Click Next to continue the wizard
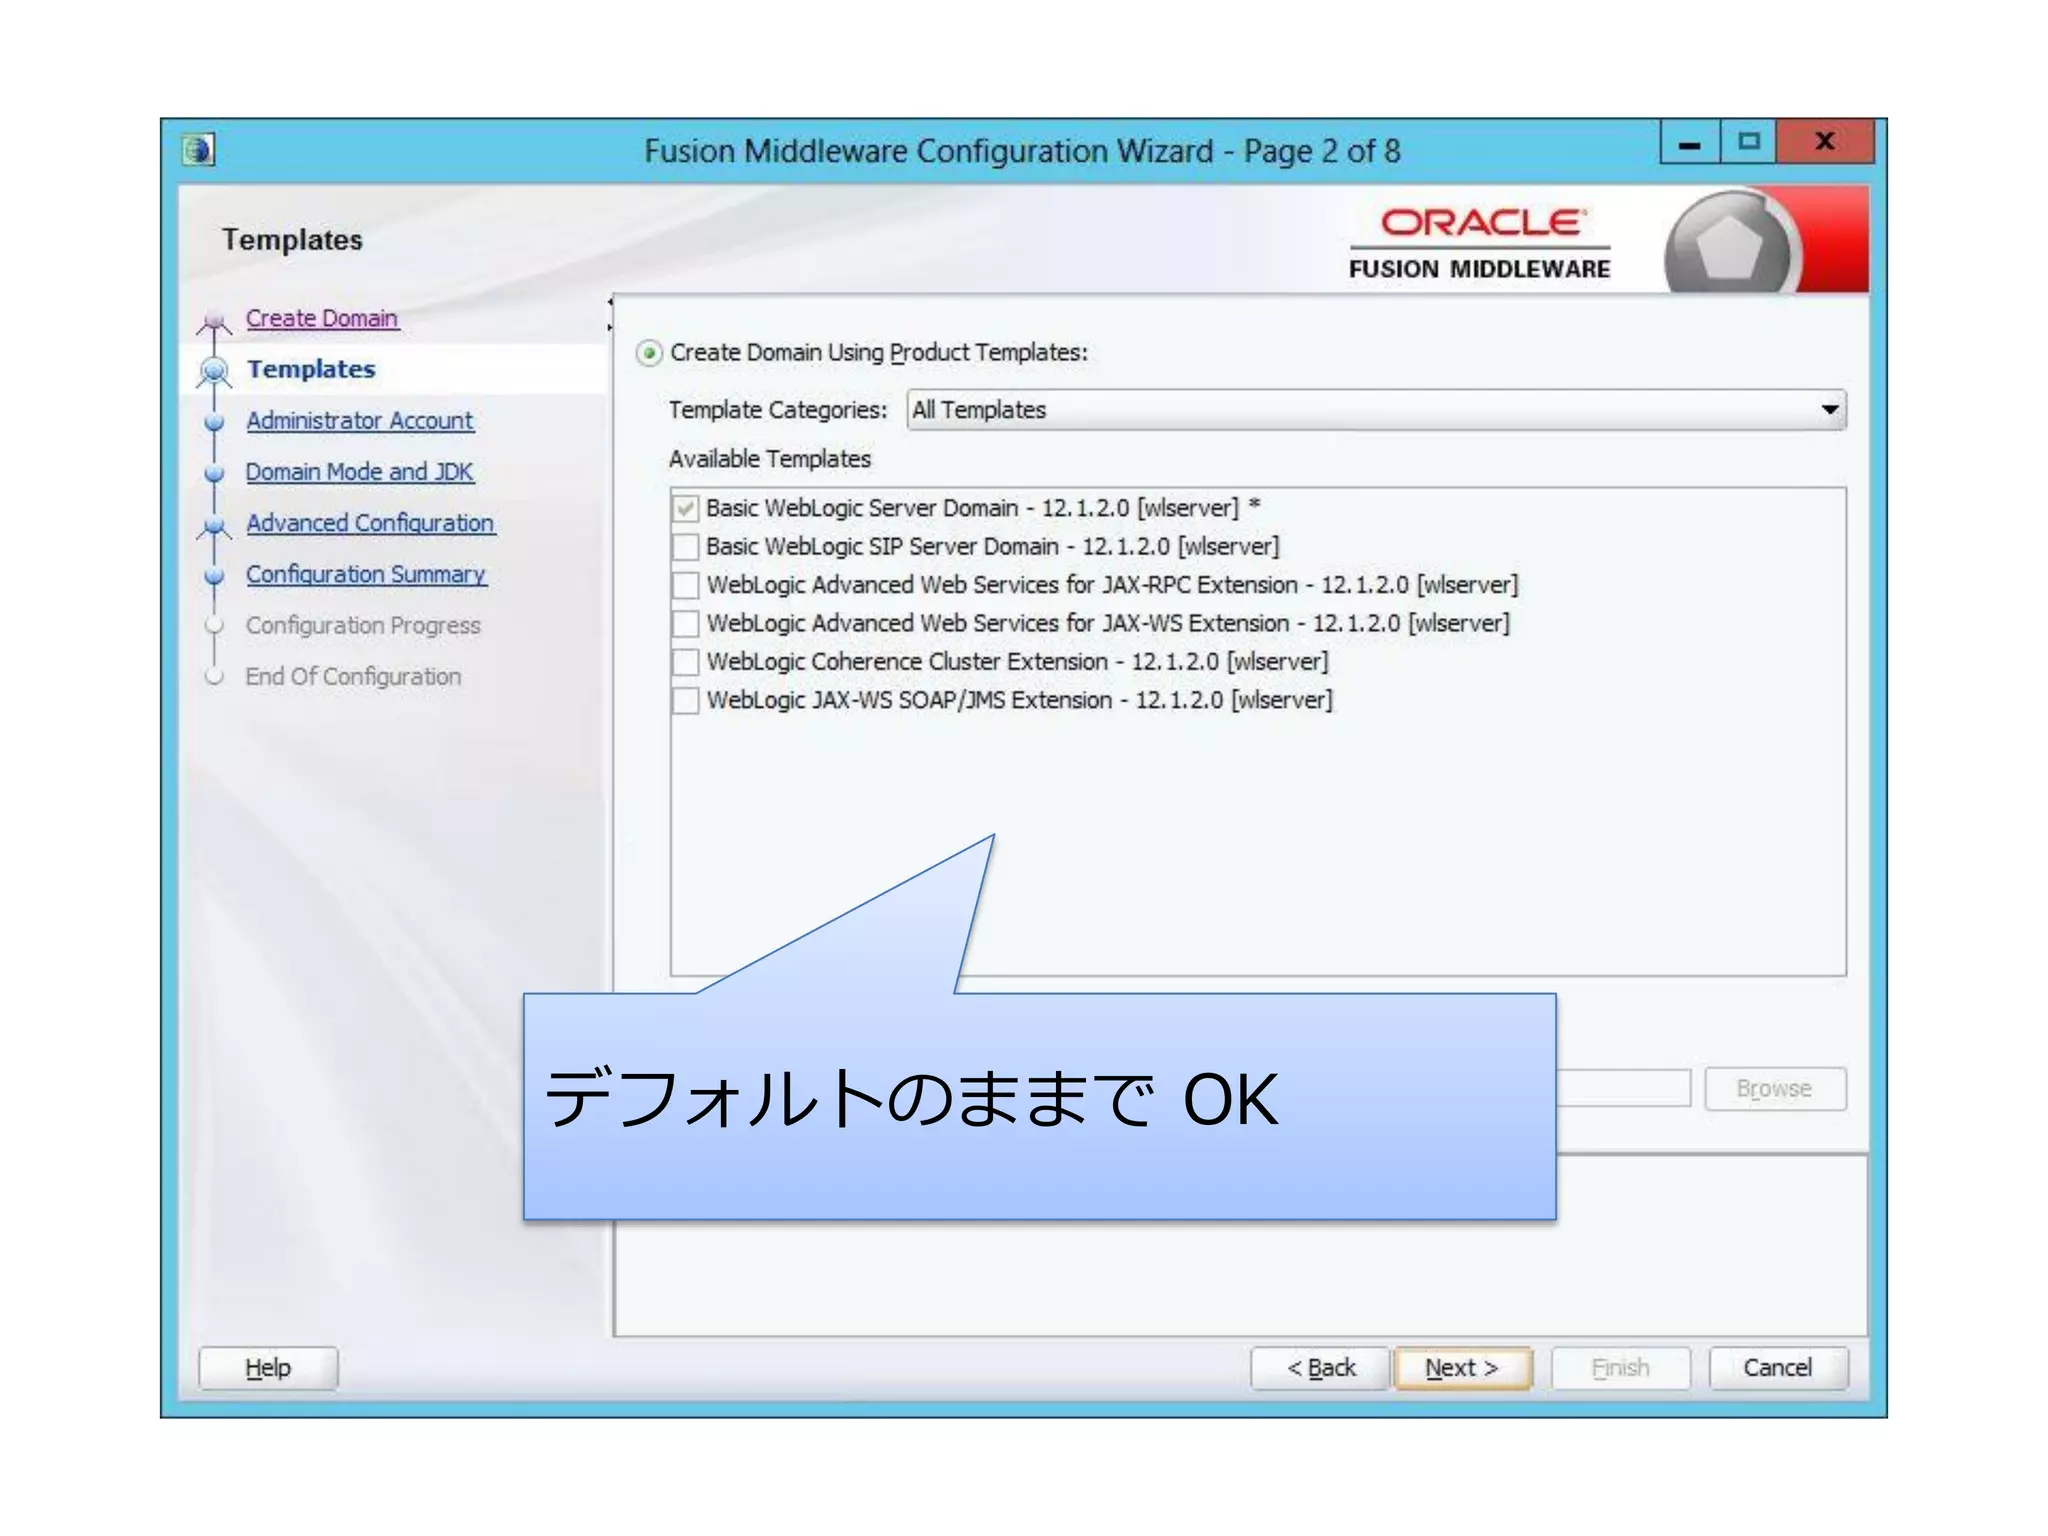 pyautogui.click(x=1462, y=1368)
